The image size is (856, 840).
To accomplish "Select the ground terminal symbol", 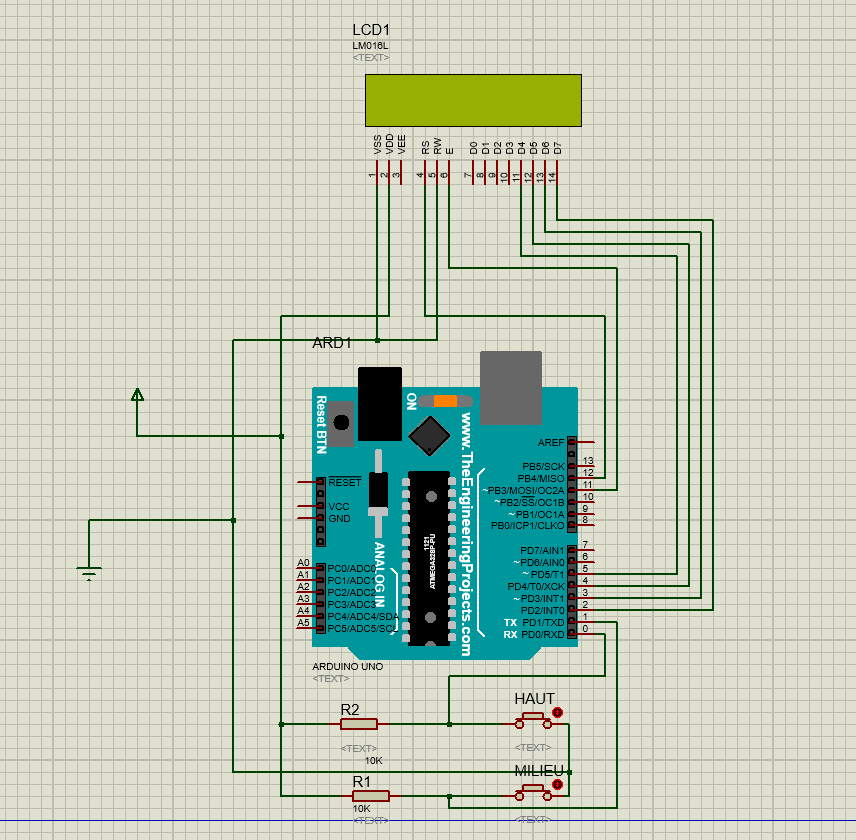I will click(89, 573).
